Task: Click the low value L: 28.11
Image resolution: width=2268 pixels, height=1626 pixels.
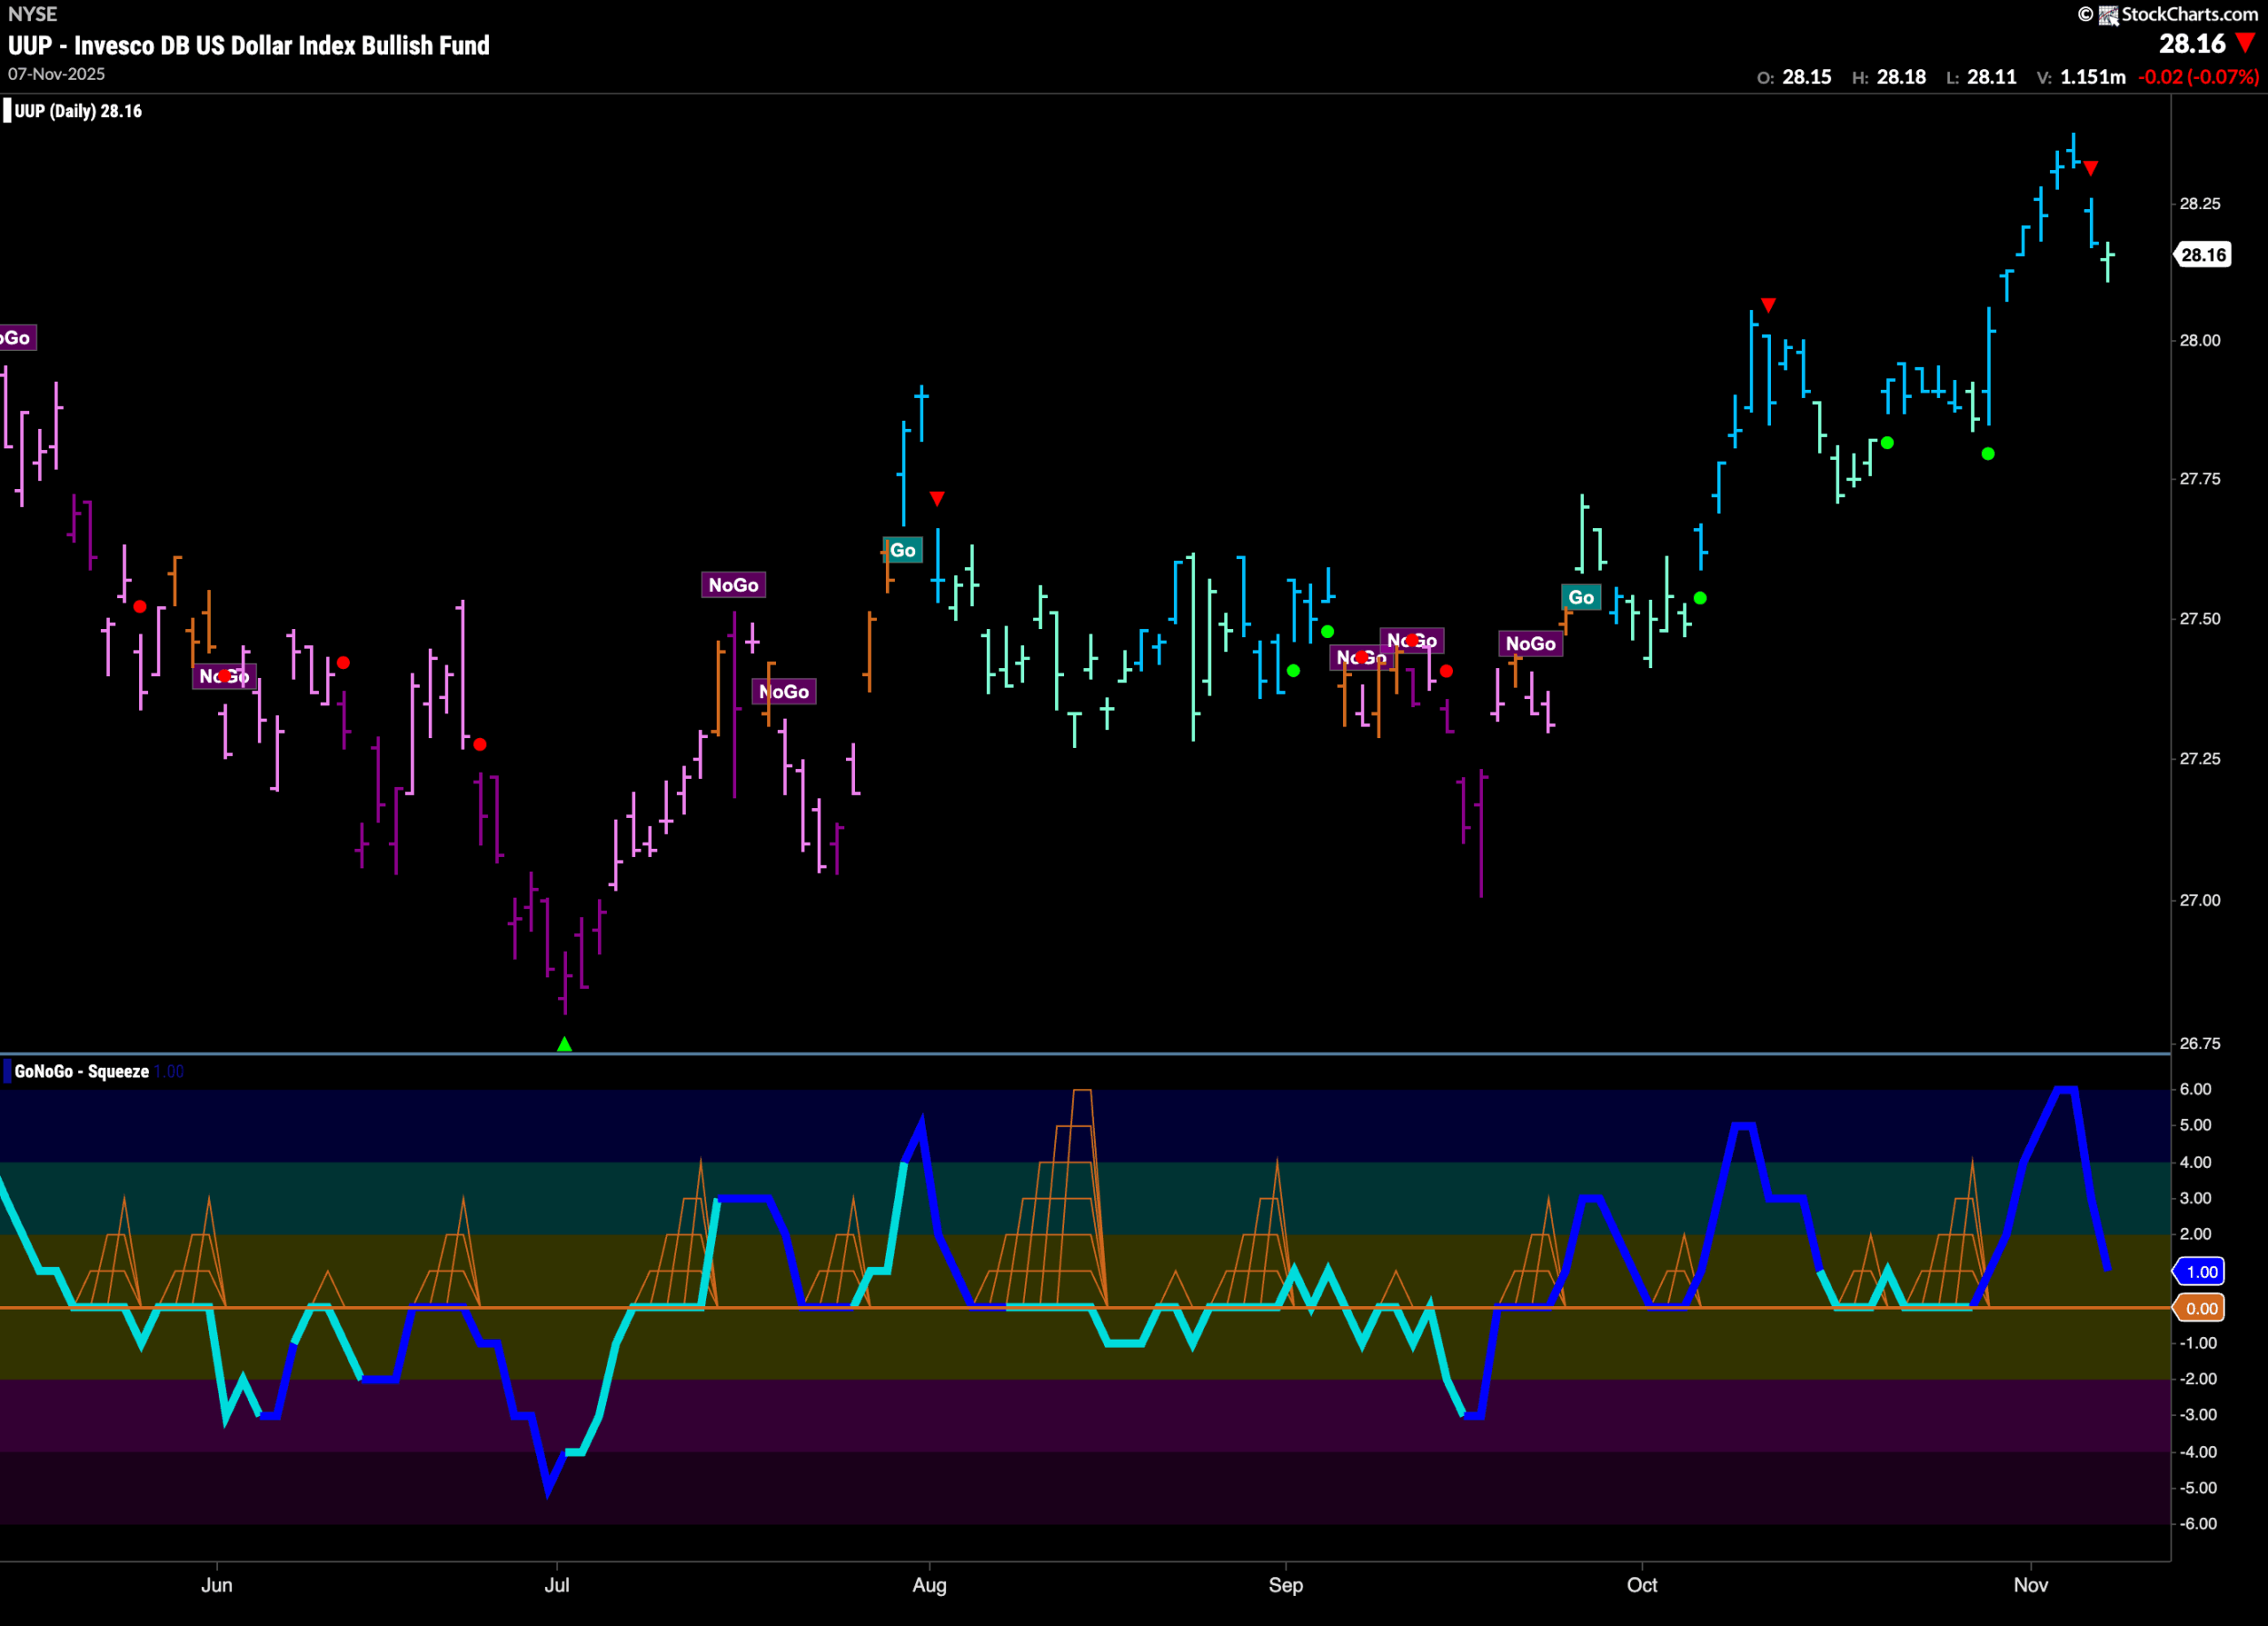Action: tap(1981, 77)
